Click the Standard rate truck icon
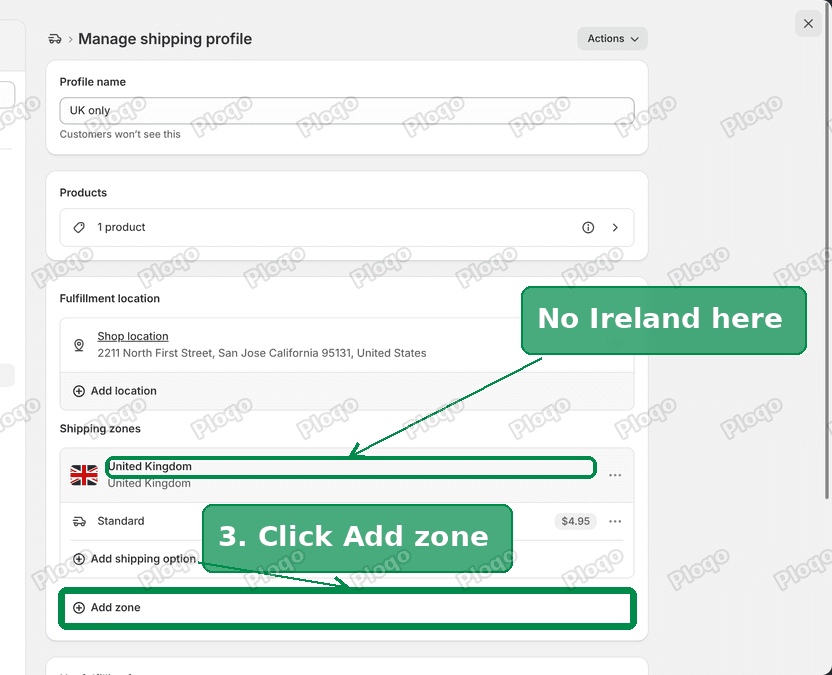This screenshot has height=675, width=832. [x=79, y=522]
